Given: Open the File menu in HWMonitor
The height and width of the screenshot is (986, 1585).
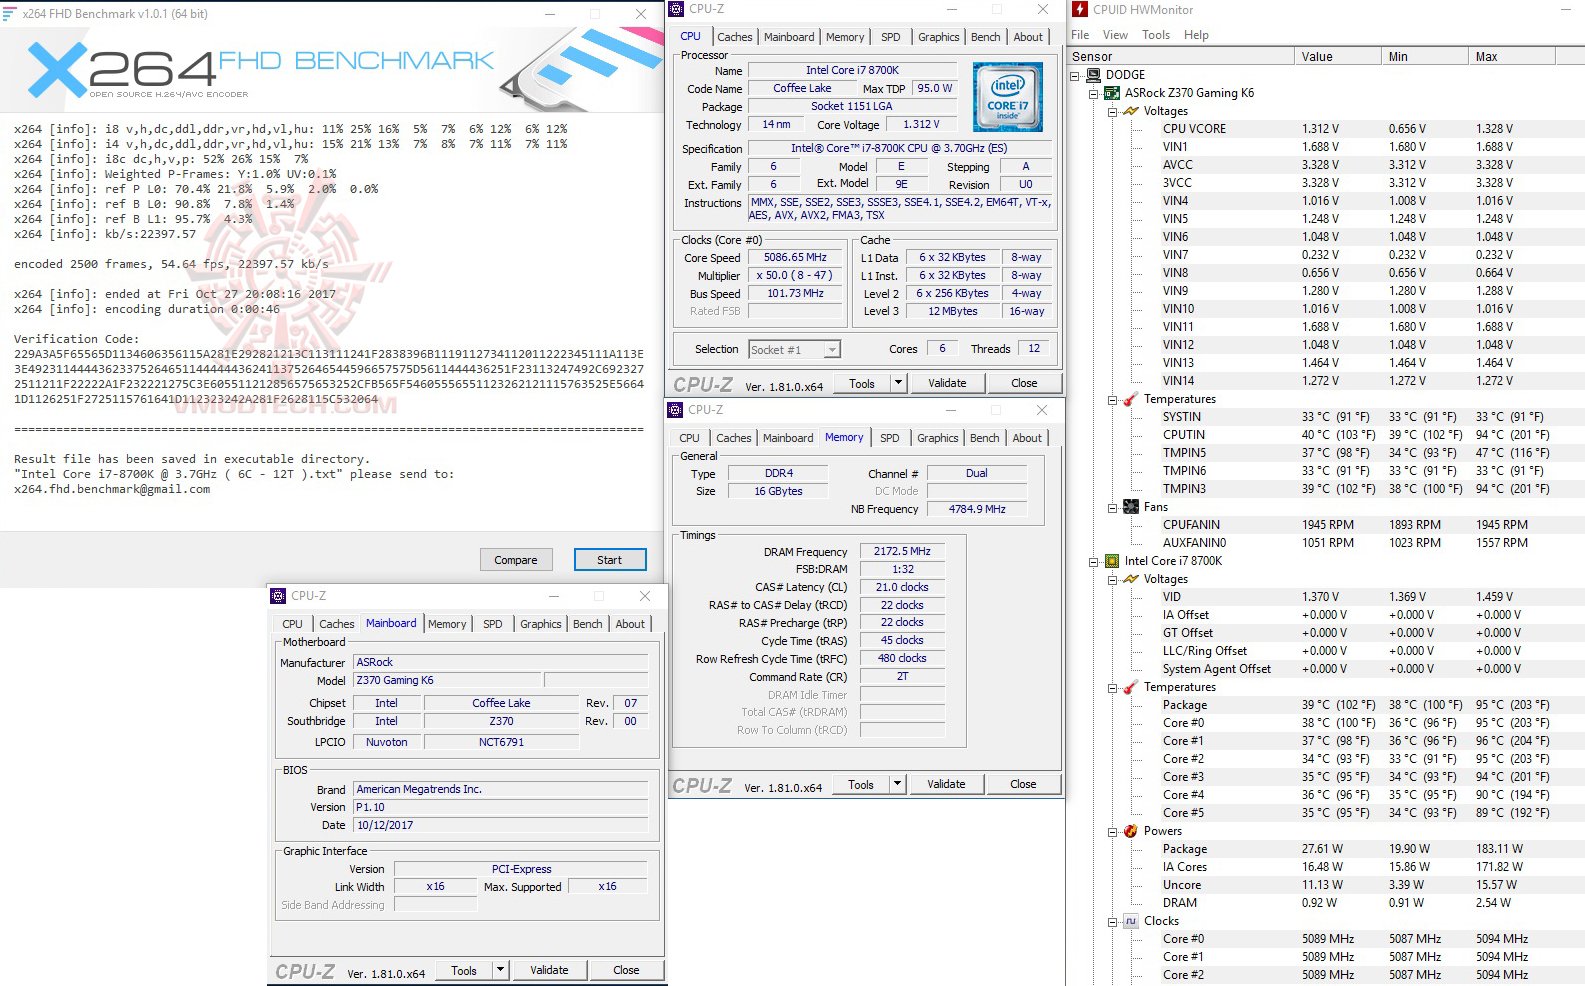Looking at the screenshot, I should [x=1080, y=35].
